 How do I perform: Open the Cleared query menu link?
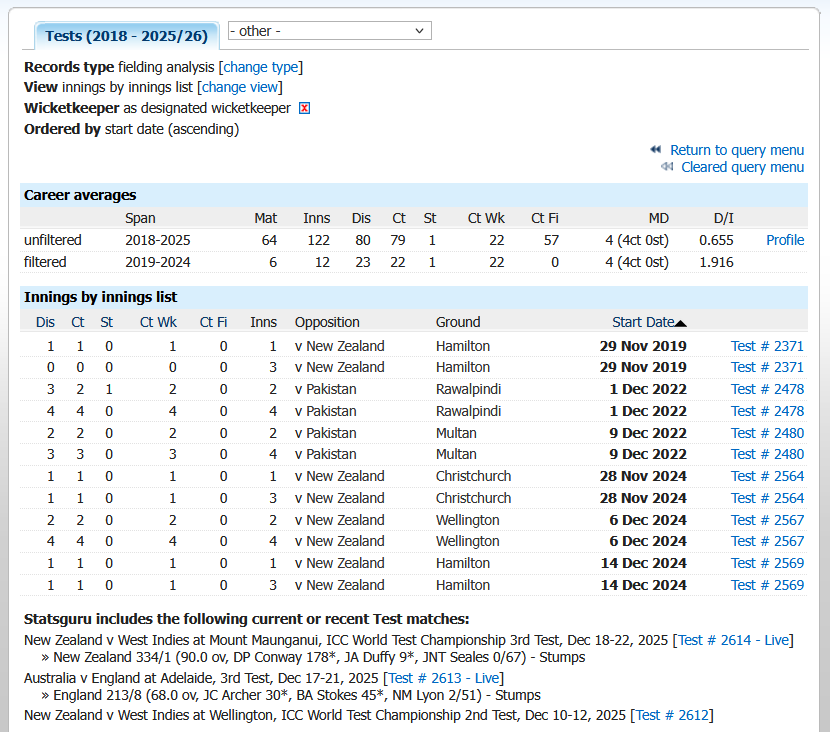[x=742, y=167]
